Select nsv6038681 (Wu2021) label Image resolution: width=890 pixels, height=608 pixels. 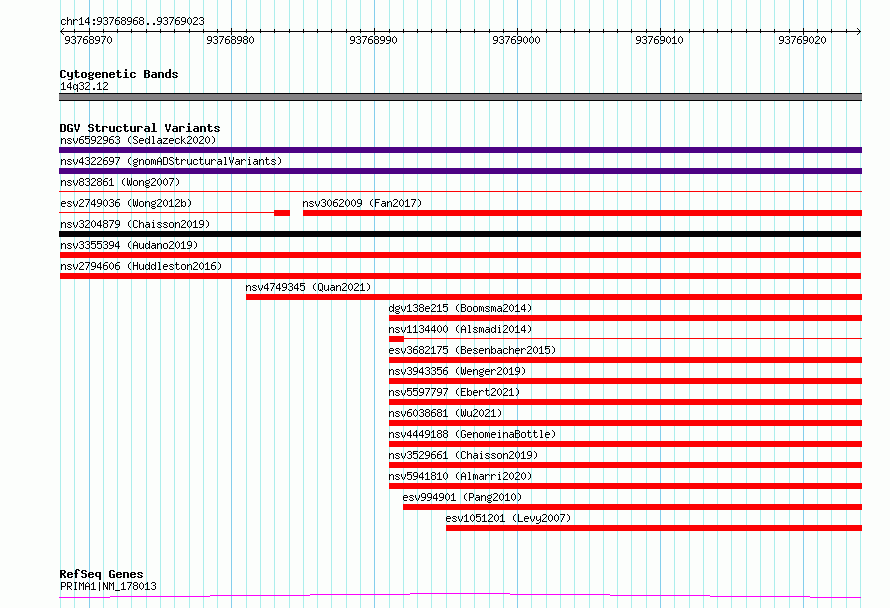[x=445, y=413]
